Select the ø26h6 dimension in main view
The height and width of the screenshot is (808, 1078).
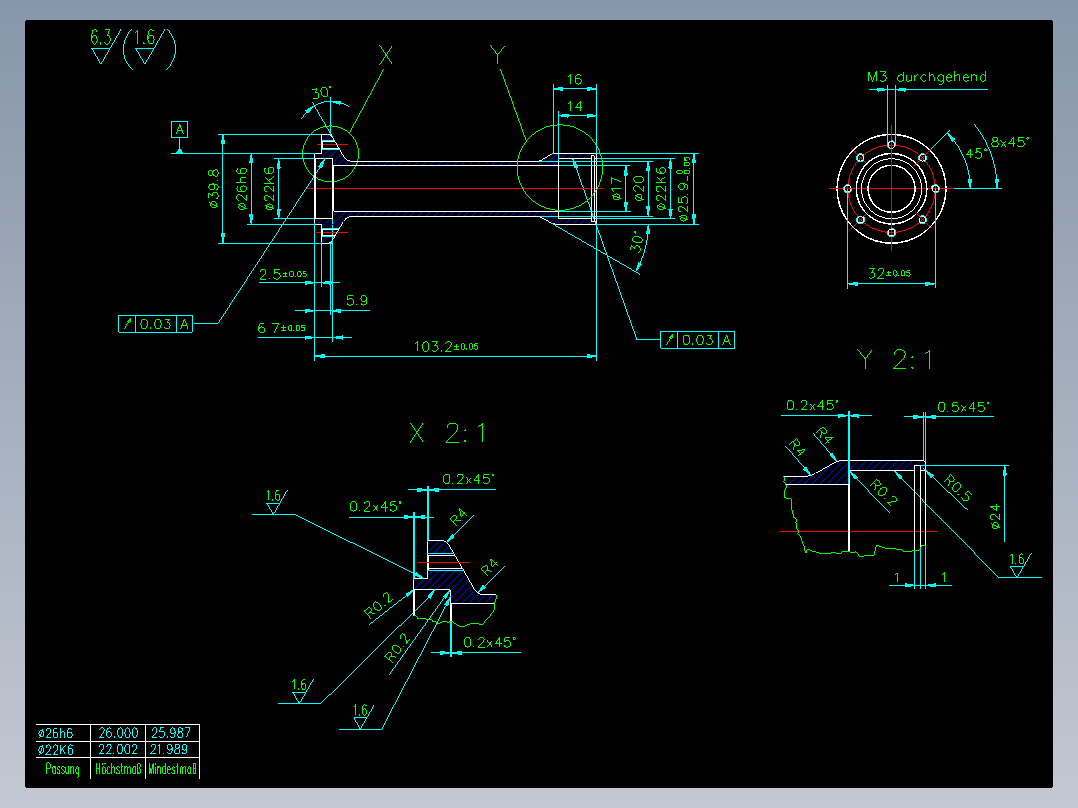pyautogui.click(x=241, y=188)
